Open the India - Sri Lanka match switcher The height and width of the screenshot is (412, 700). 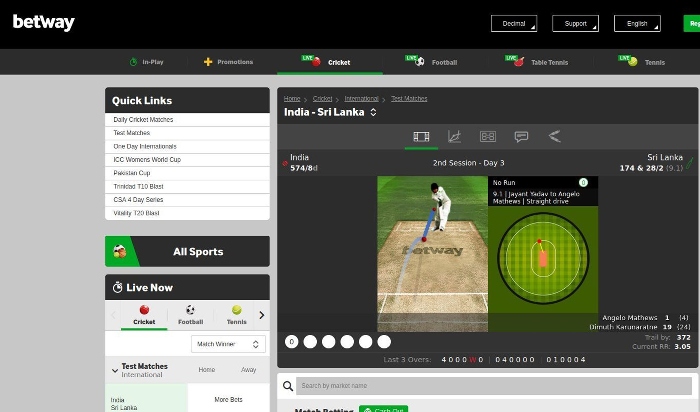pos(373,112)
